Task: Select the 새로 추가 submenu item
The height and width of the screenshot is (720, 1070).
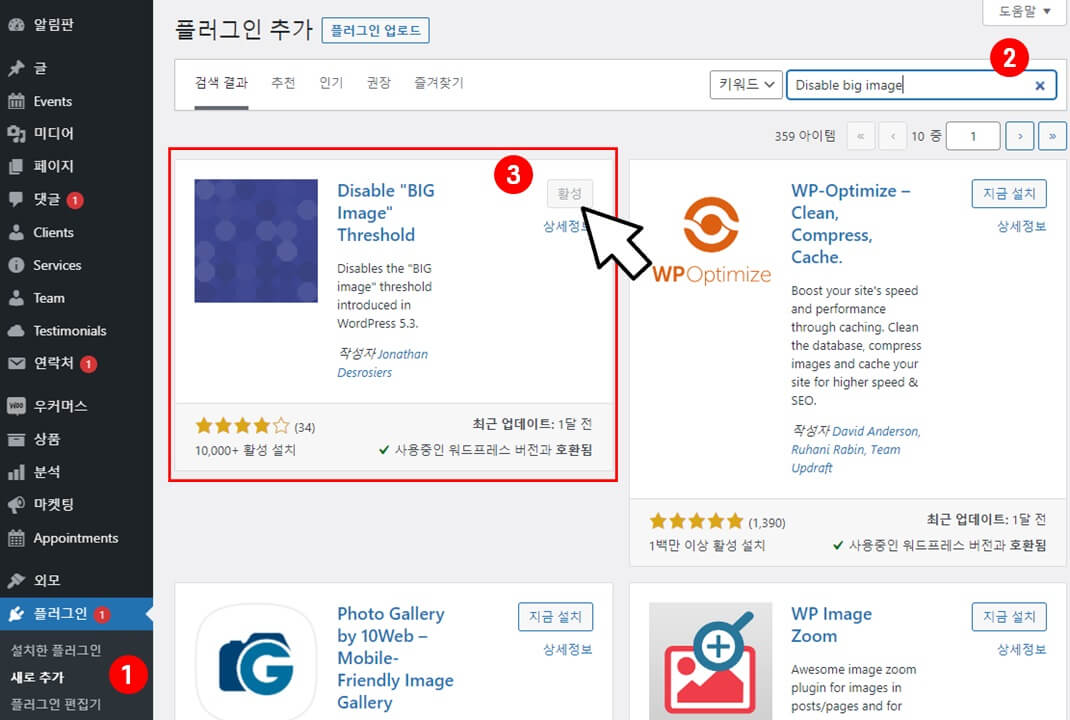Action: 38,678
